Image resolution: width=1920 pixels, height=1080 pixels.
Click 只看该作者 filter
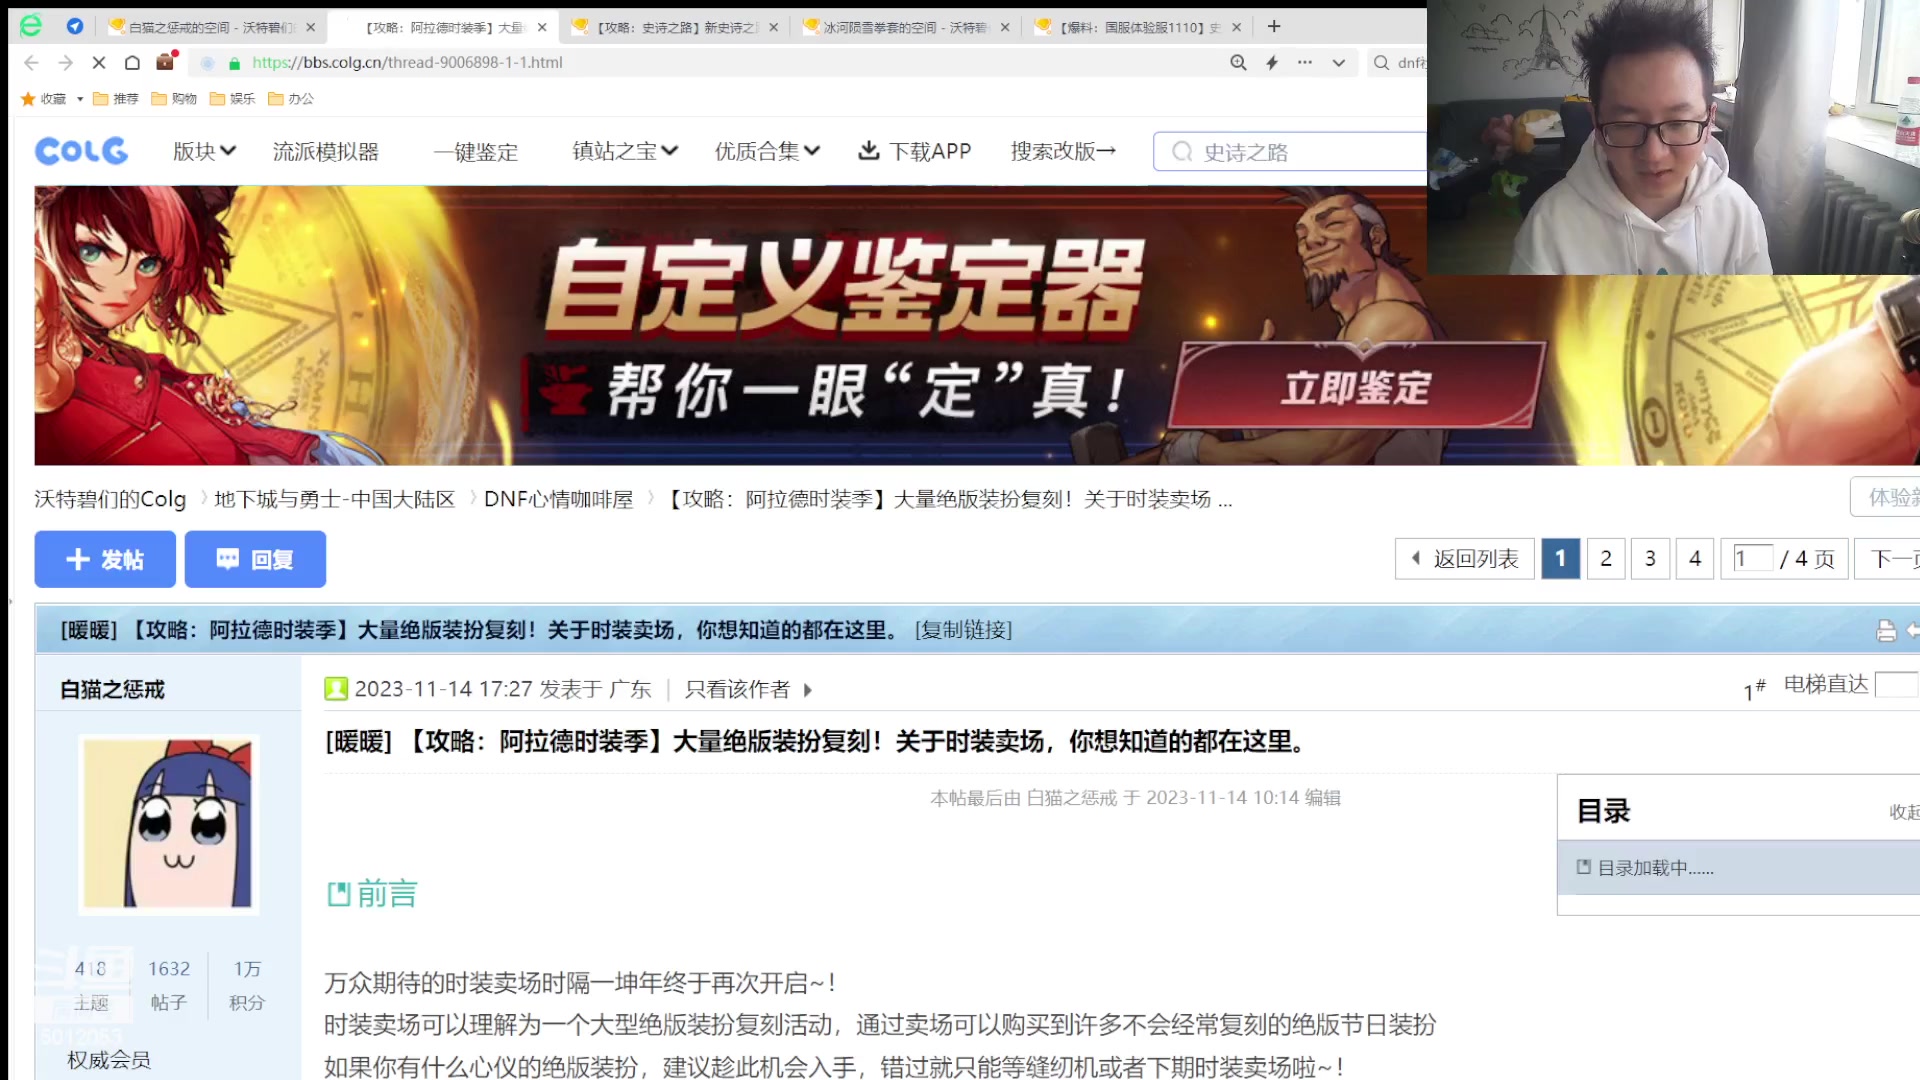(738, 689)
